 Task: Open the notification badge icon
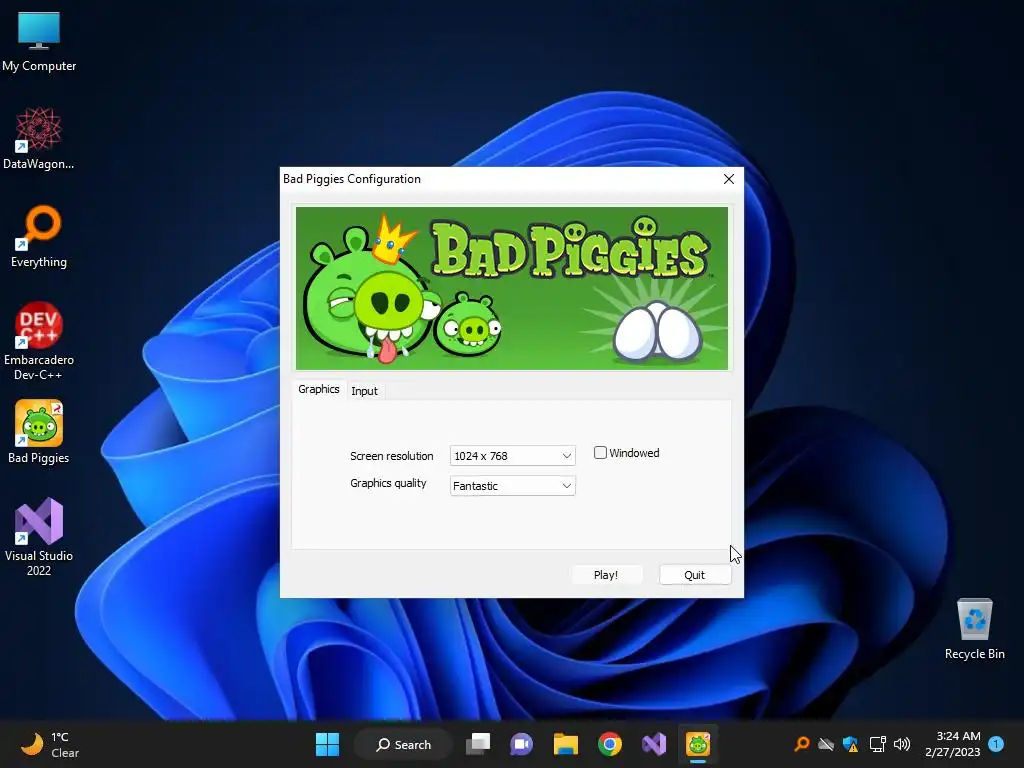996,744
